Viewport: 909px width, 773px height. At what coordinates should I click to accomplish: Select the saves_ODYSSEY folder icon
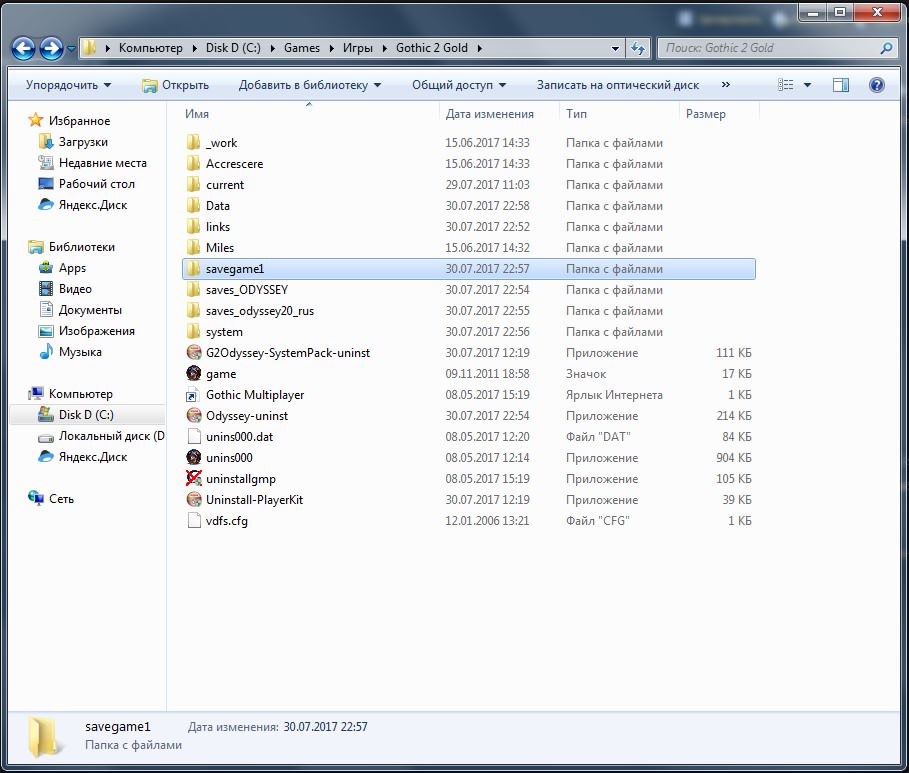[x=194, y=289]
